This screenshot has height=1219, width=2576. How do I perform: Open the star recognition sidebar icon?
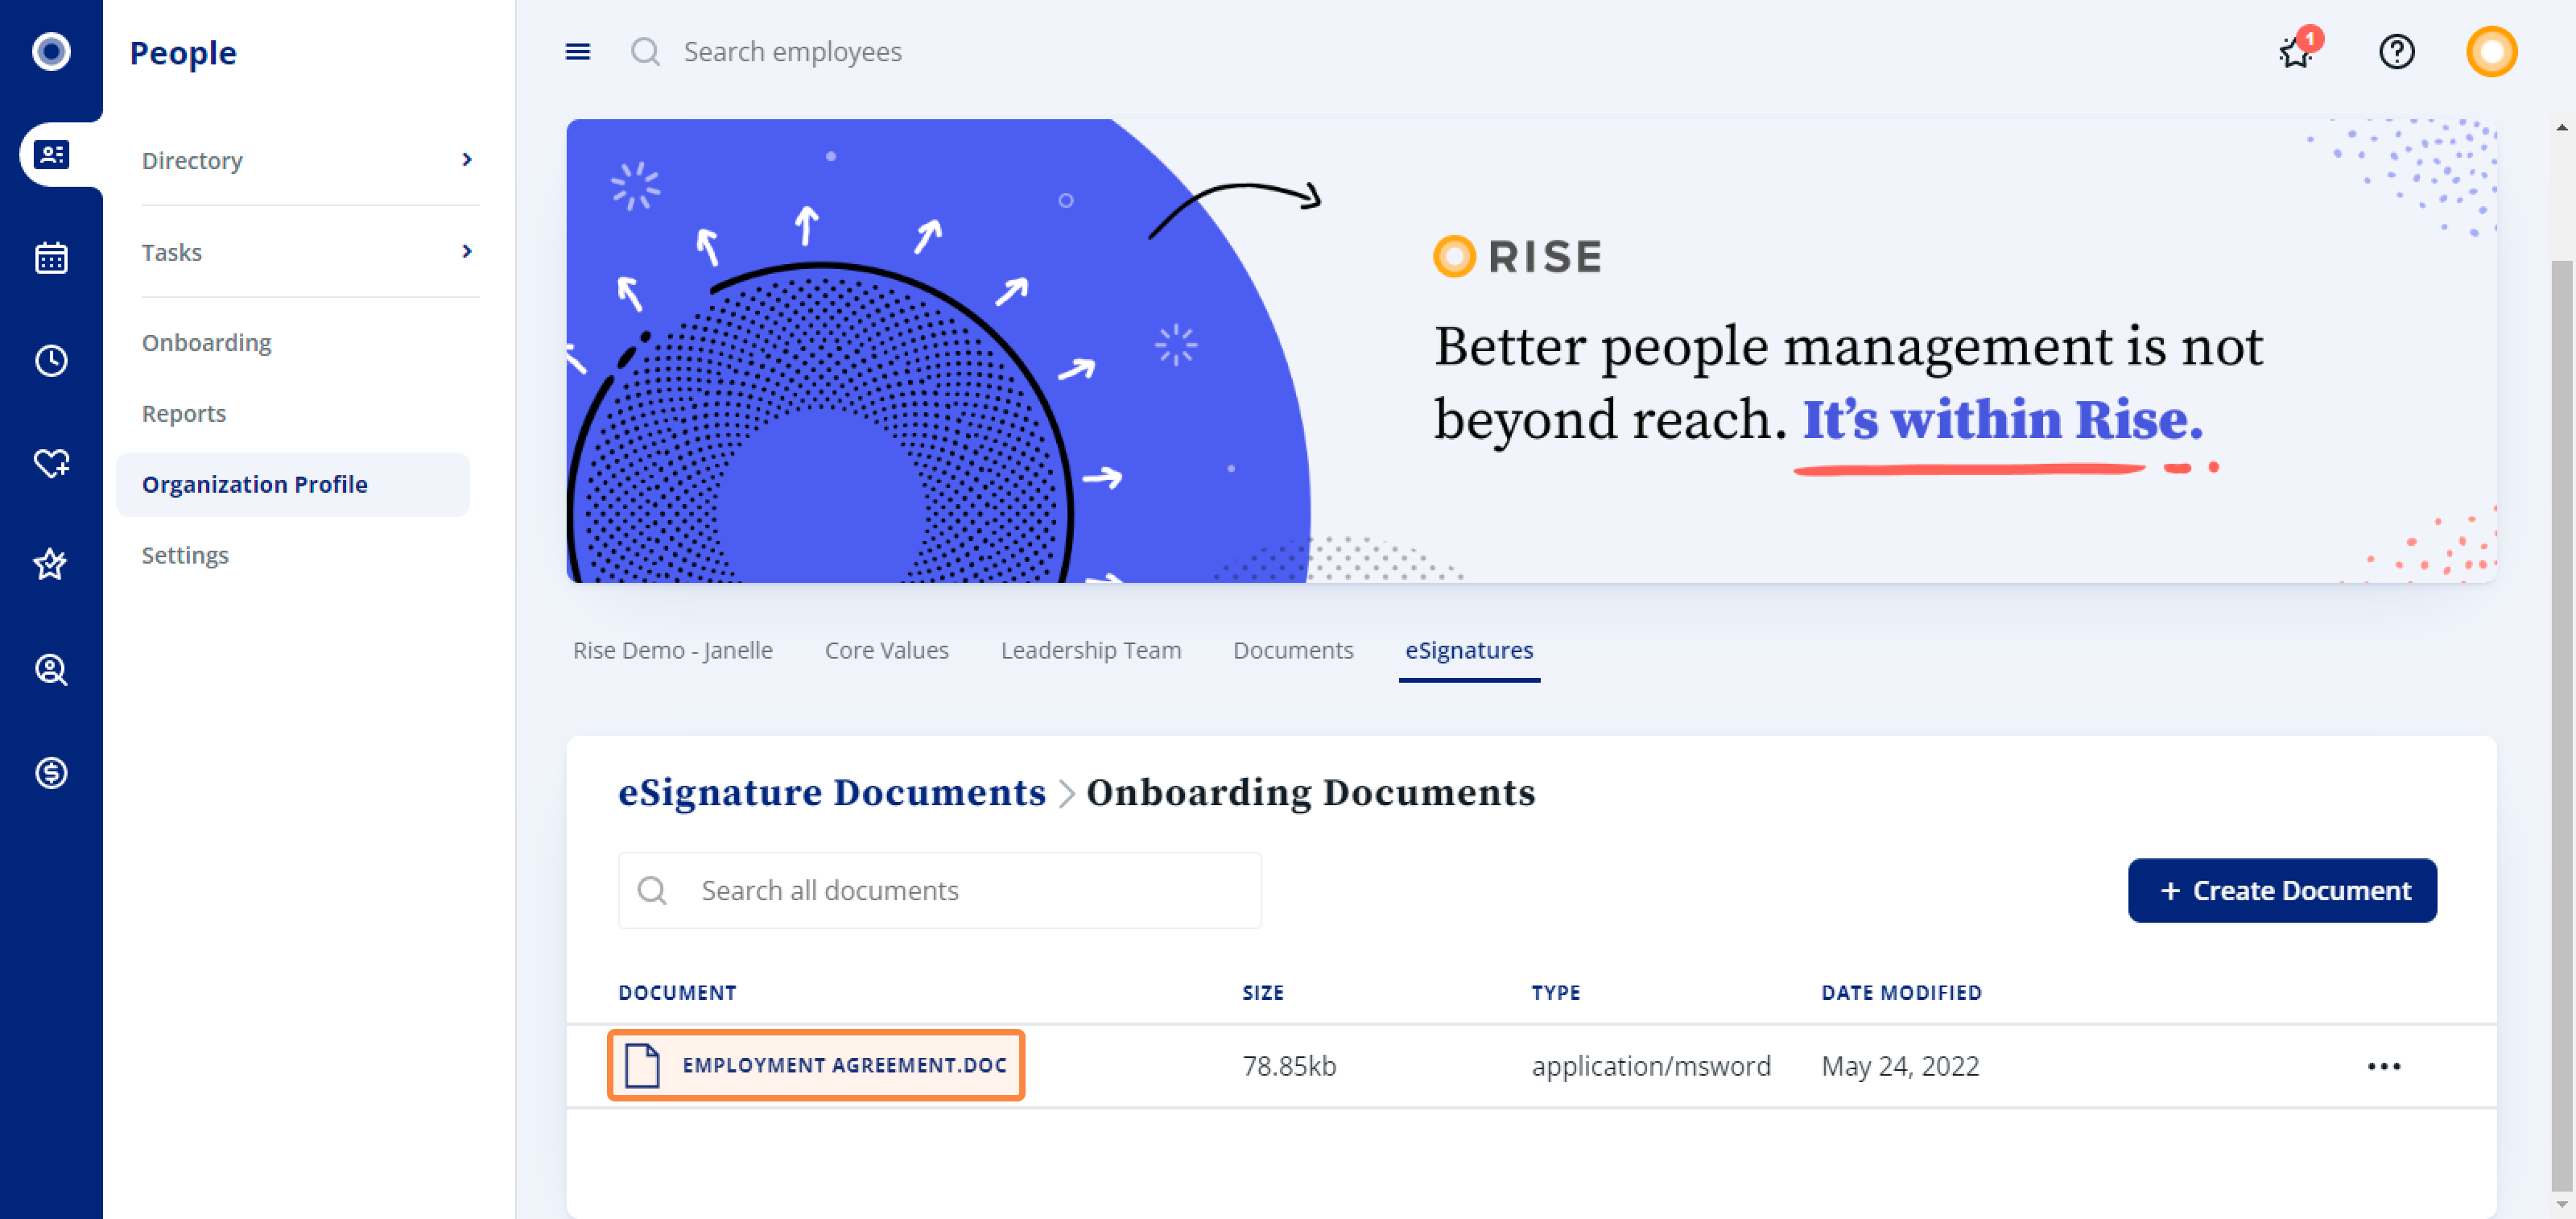tap(51, 565)
